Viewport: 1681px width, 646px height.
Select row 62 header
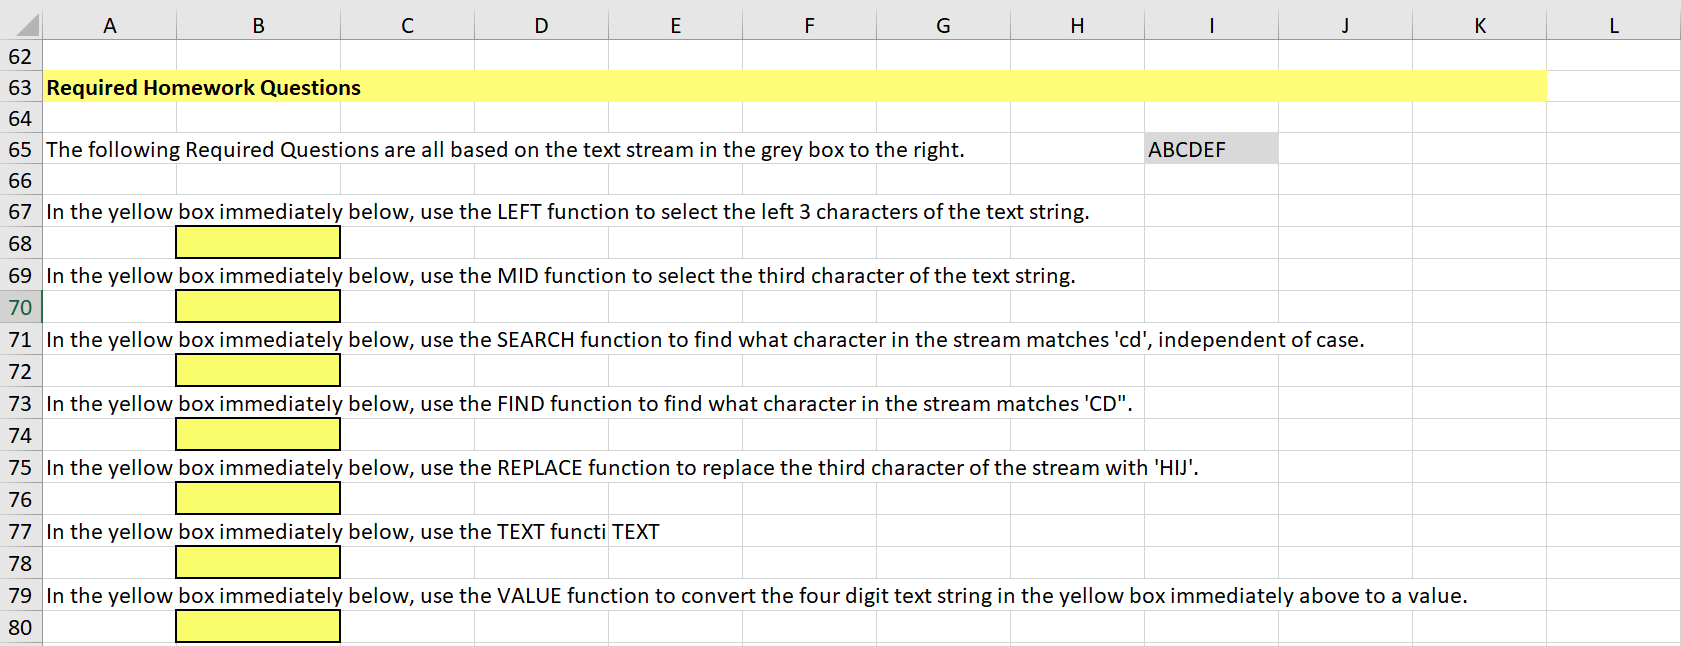point(21,56)
